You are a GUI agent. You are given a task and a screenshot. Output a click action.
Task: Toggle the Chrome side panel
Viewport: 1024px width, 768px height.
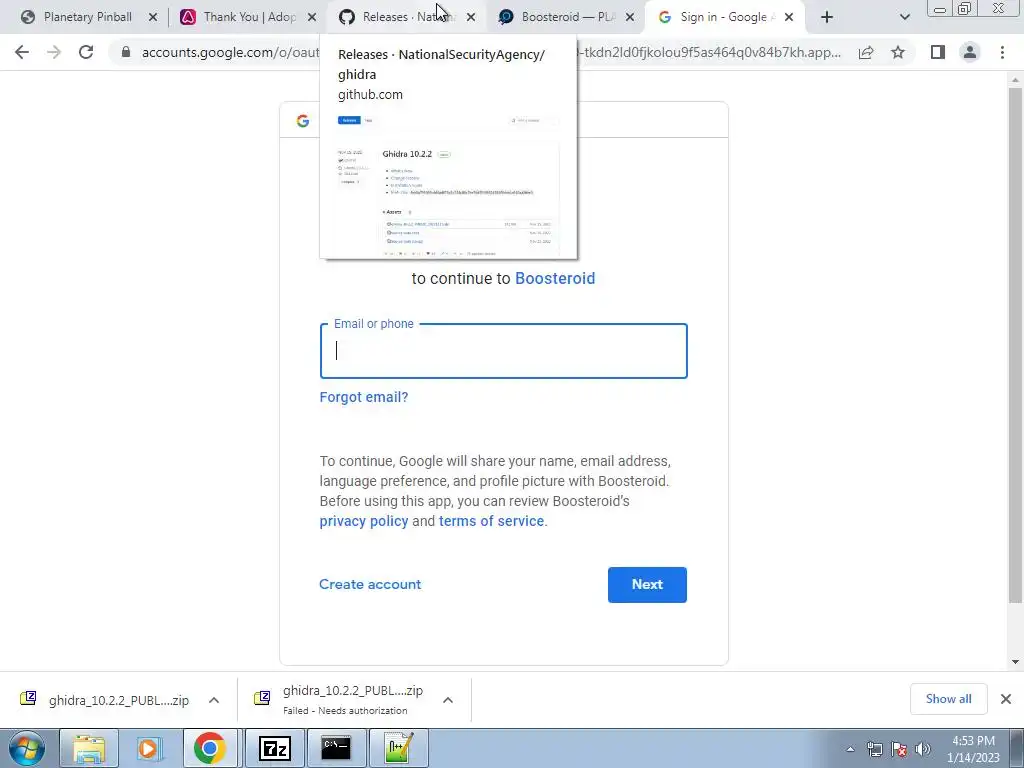tap(938, 52)
